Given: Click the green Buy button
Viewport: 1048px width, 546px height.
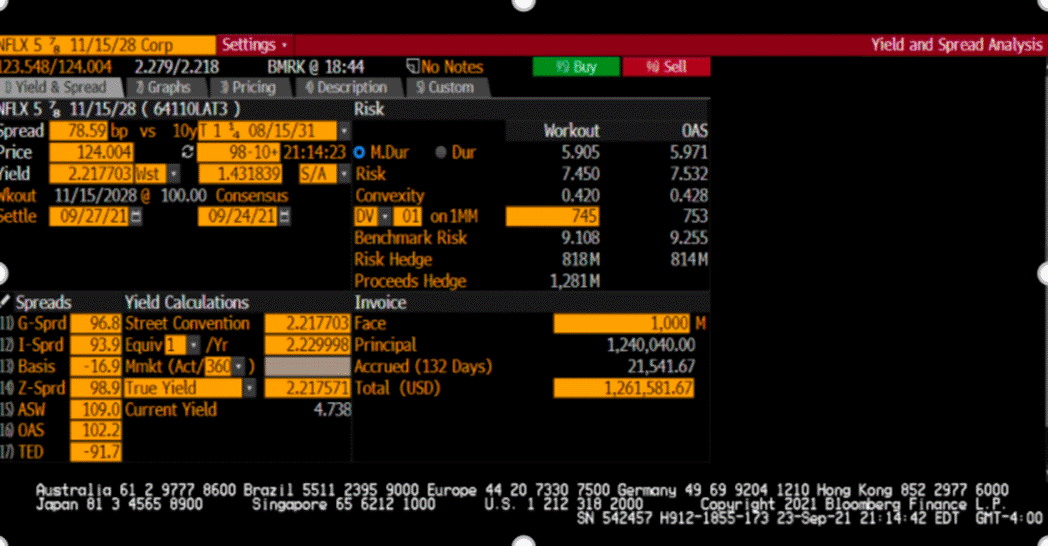Looking at the screenshot, I should pyautogui.click(x=576, y=67).
